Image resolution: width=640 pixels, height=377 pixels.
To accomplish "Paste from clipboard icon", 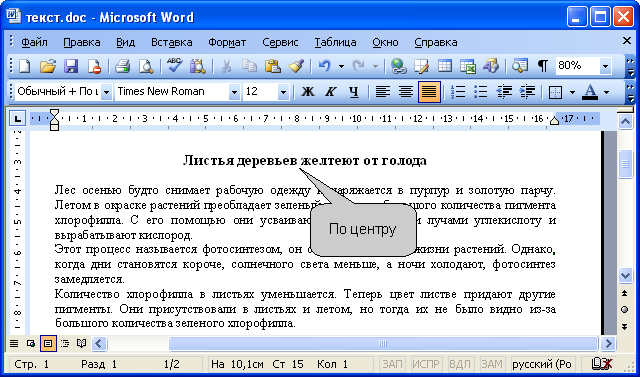I will (272, 66).
